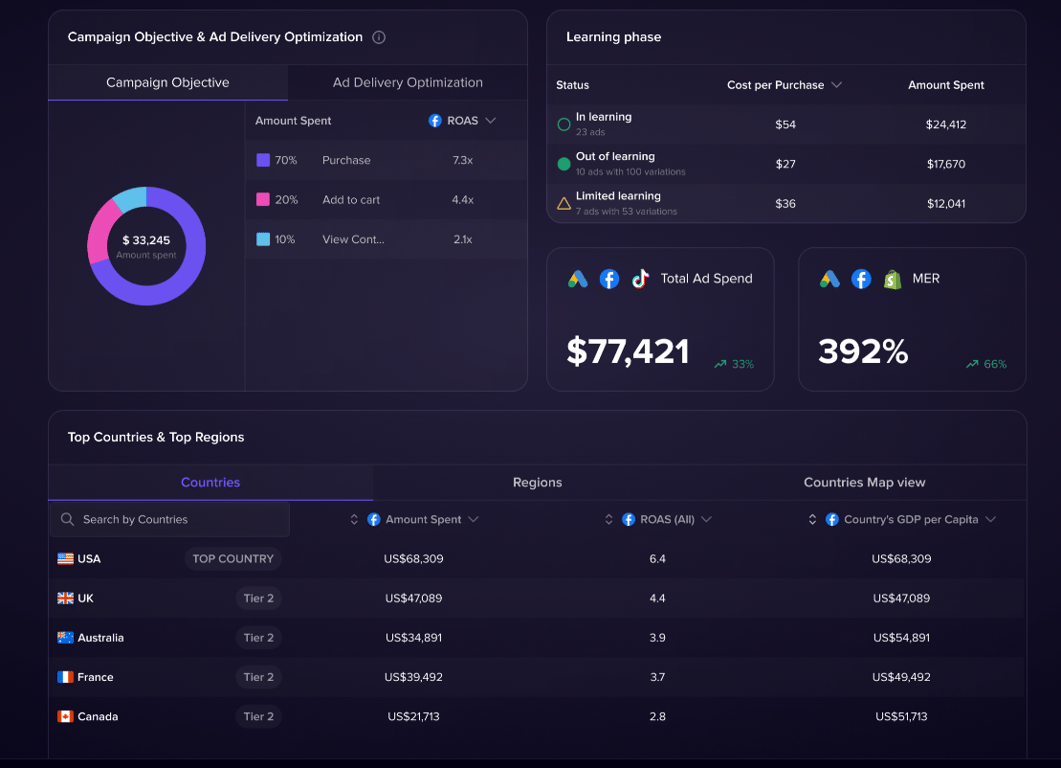Image resolution: width=1061 pixels, height=768 pixels.
Task: Select the Regions tab
Action: [x=537, y=482]
